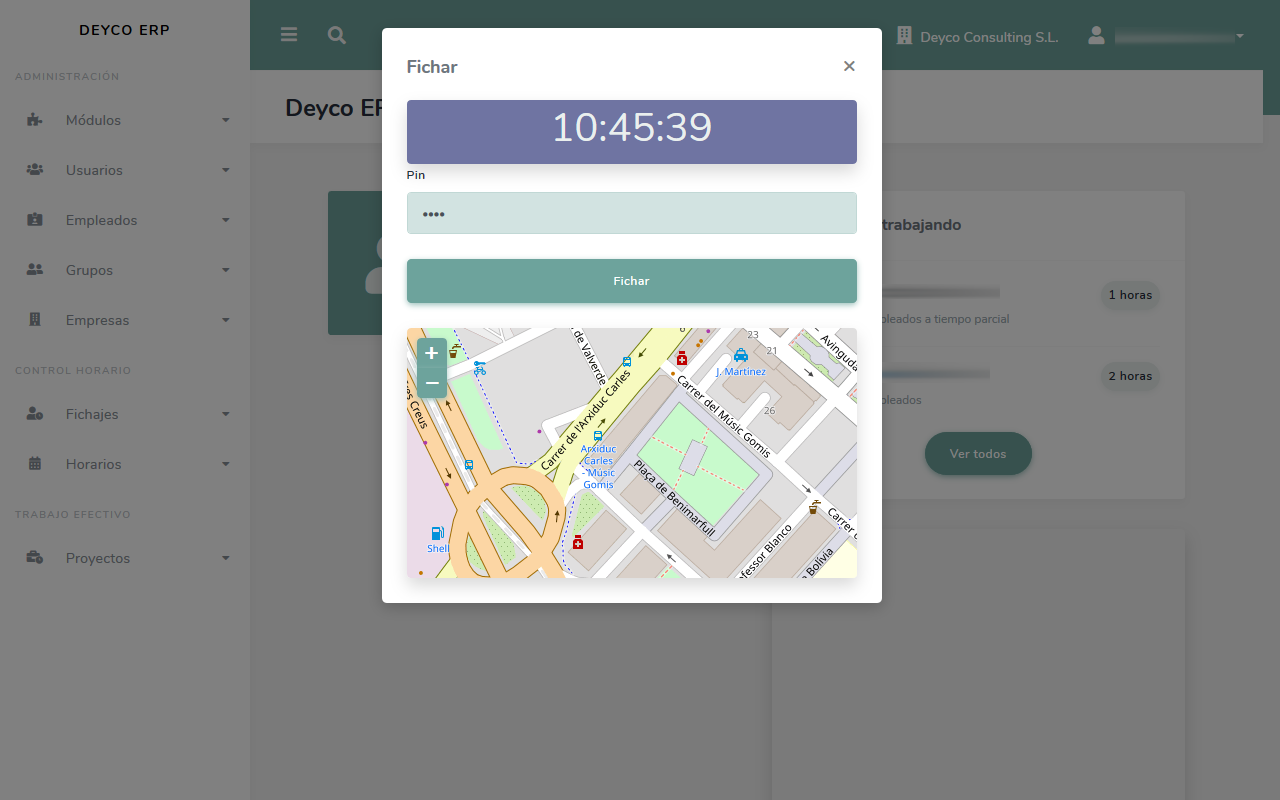Click the Proyectos briefcase icon
The width and height of the screenshot is (1280, 800).
35,558
